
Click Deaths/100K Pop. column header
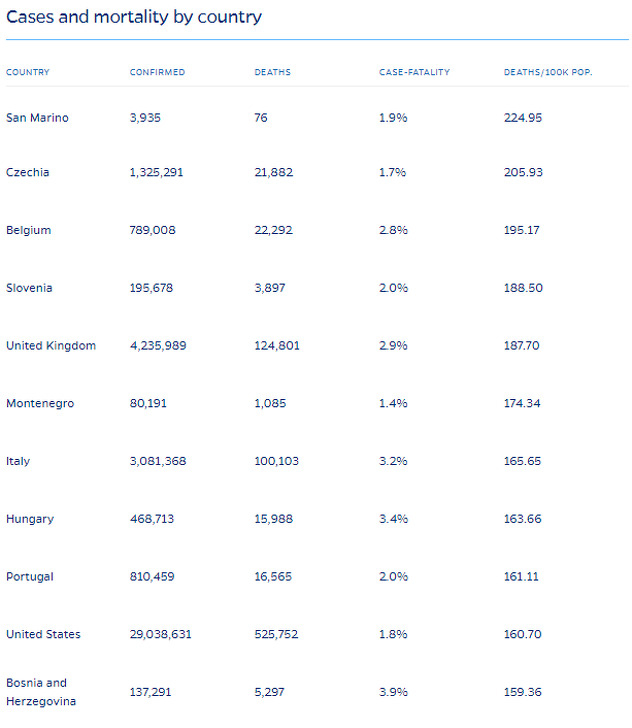click(548, 73)
